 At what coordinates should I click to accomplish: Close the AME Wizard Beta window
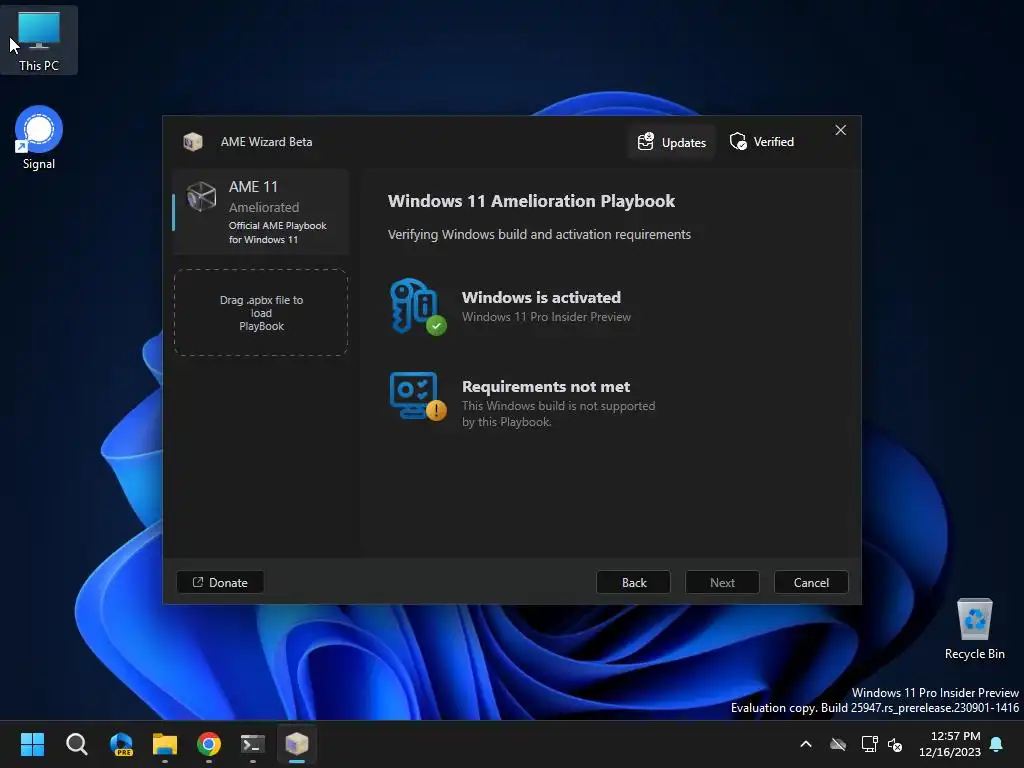[840, 130]
